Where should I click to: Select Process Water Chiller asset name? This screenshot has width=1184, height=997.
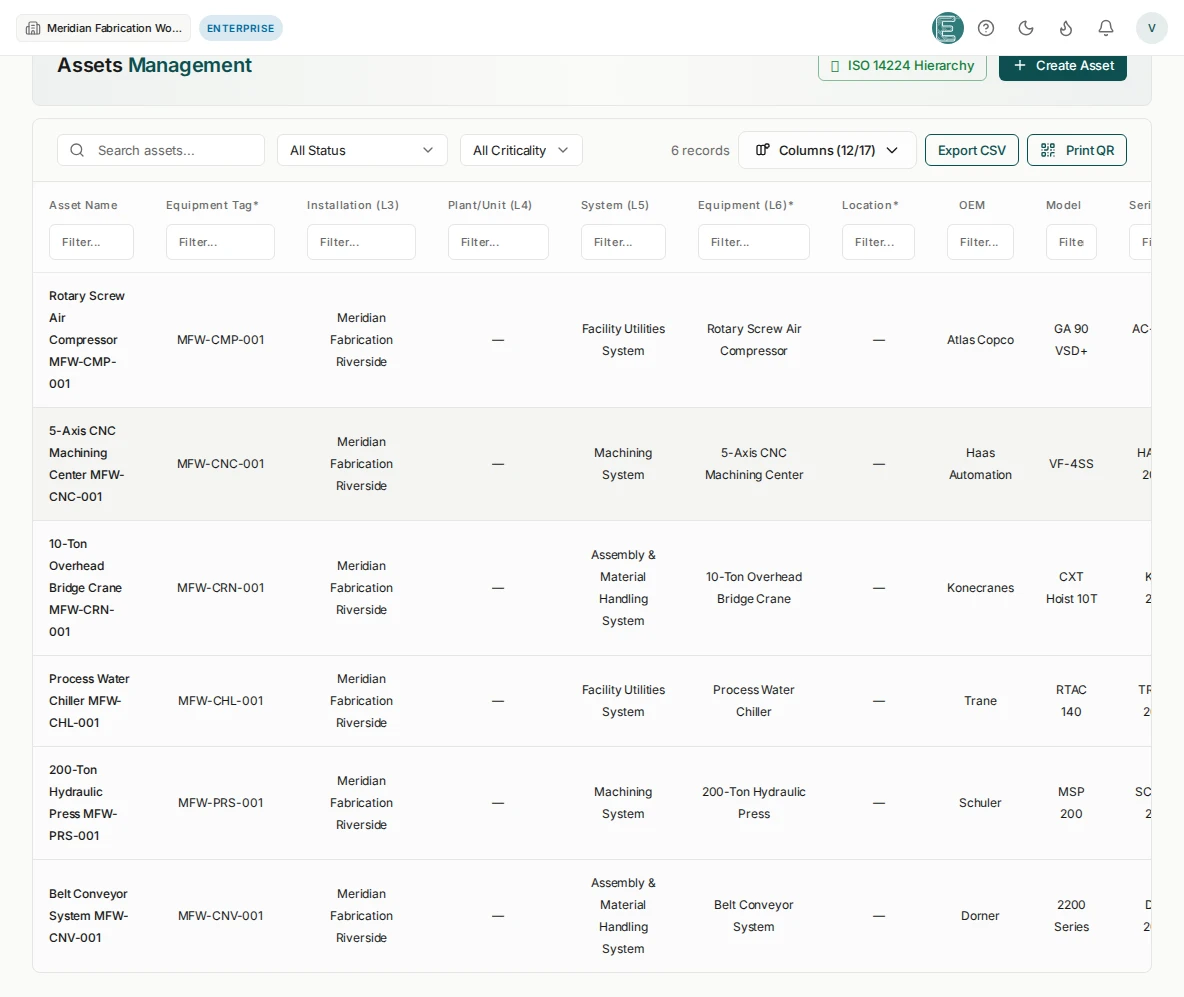(x=89, y=701)
